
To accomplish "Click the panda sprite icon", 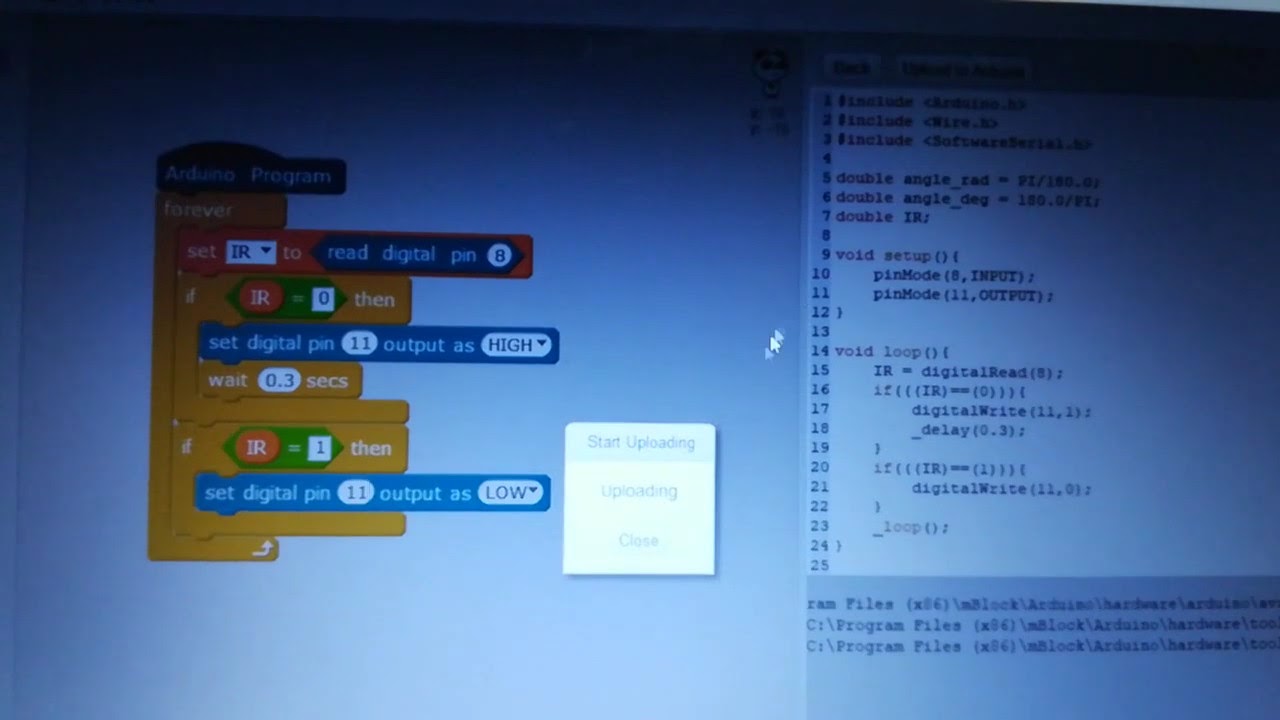I will click(769, 73).
